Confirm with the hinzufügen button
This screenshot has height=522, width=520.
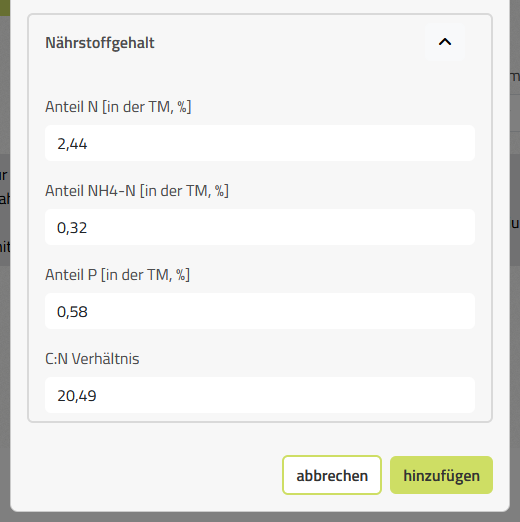click(x=441, y=475)
